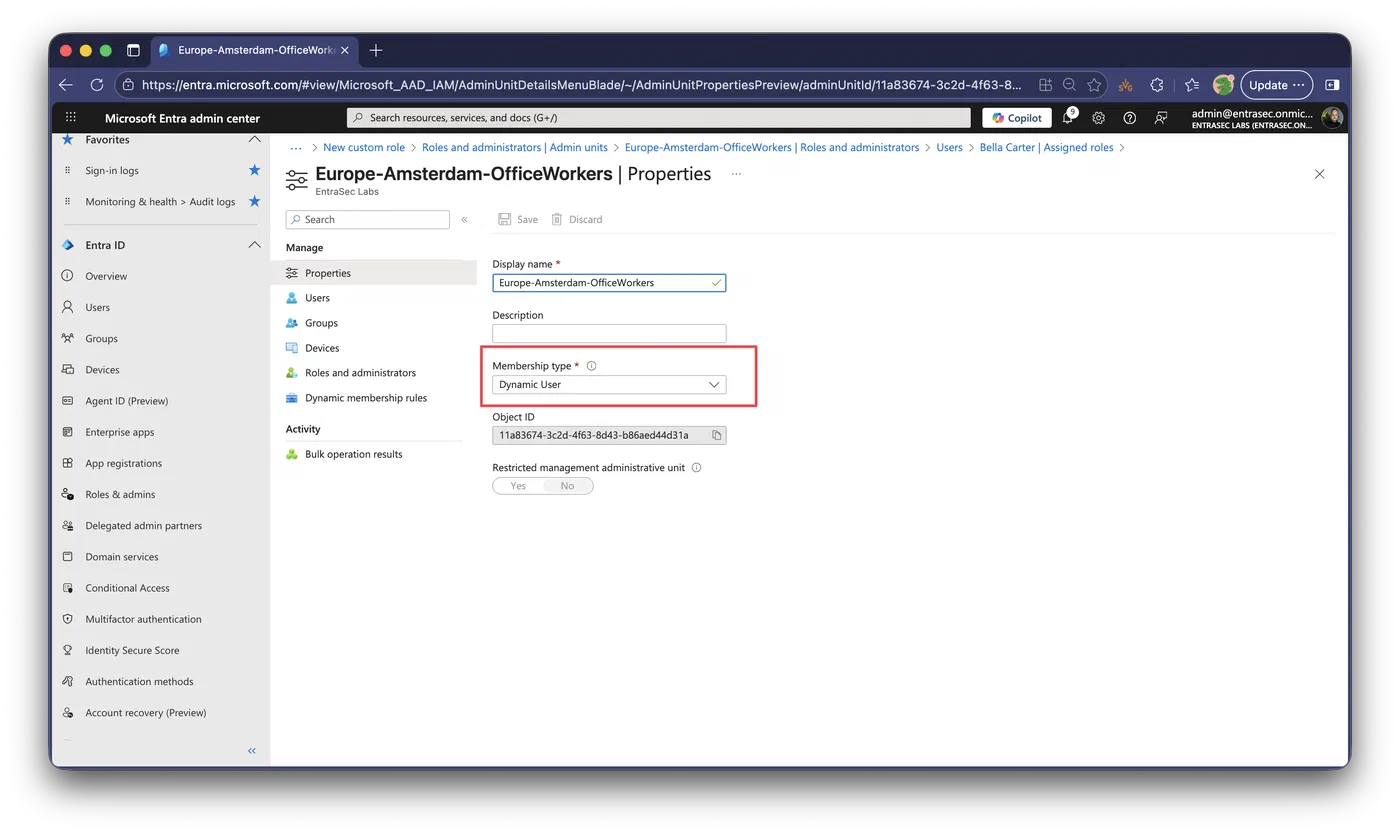Reload the page in browser

[97, 85]
